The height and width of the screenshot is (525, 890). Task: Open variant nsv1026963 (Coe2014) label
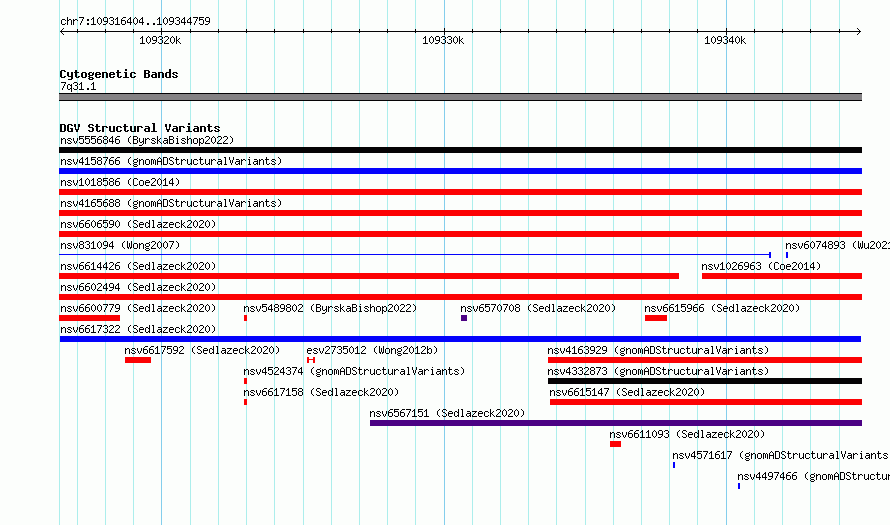(x=761, y=266)
